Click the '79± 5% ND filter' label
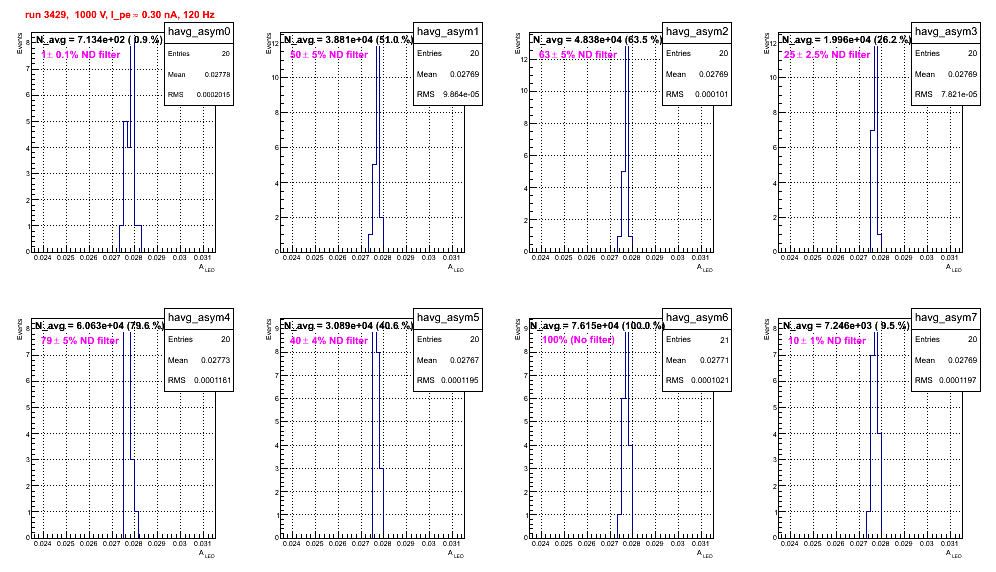The image size is (996, 572). (80, 341)
